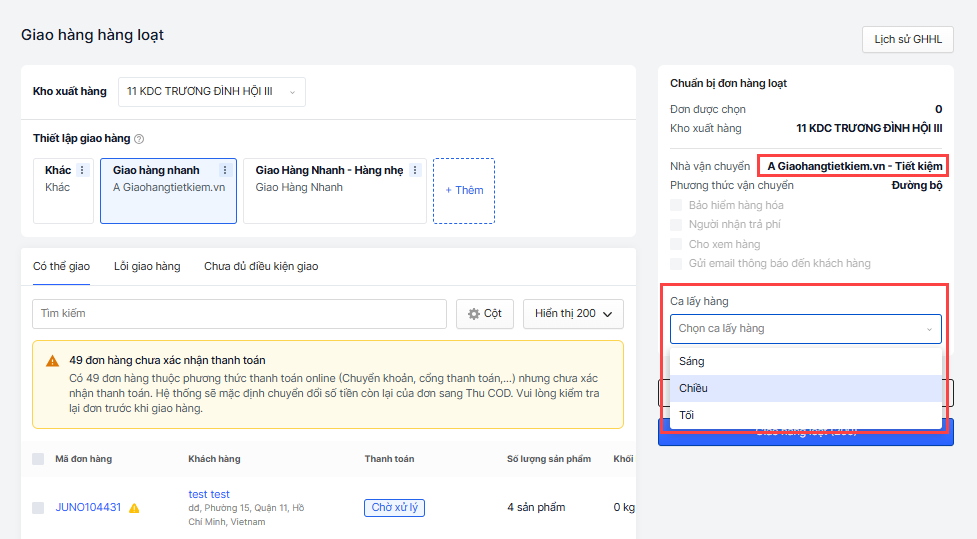Select the Giao hàng nhanh delivery card

(x=168, y=191)
